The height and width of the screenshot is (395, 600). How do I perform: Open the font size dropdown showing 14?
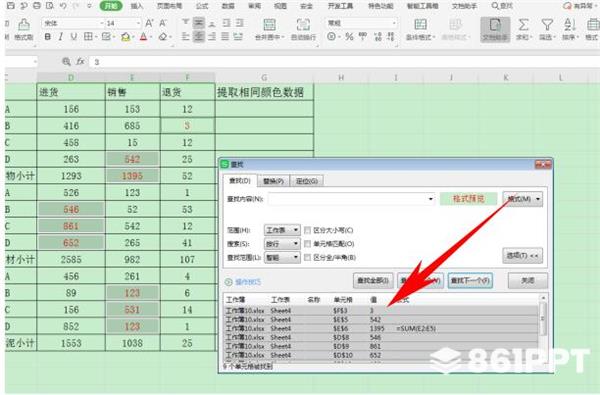123,23
